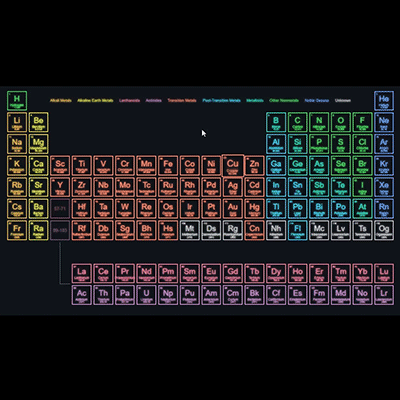
Task: Select the Carbon (C) element tile
Action: click(298, 122)
